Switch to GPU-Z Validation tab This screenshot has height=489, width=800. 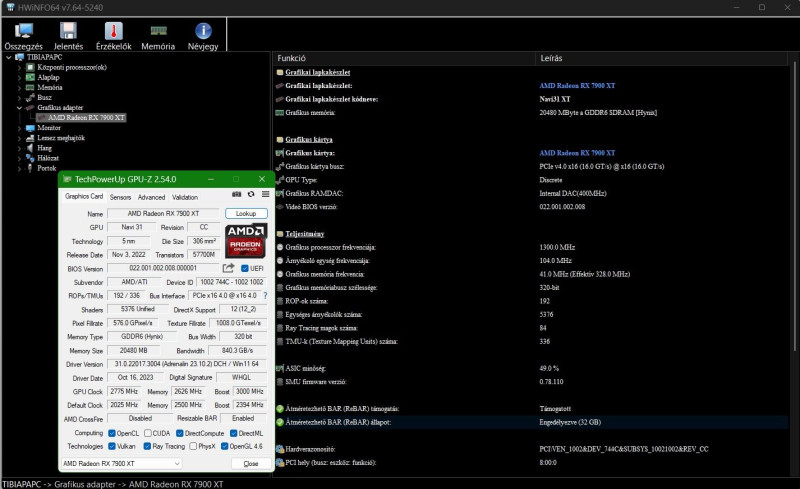[185, 197]
